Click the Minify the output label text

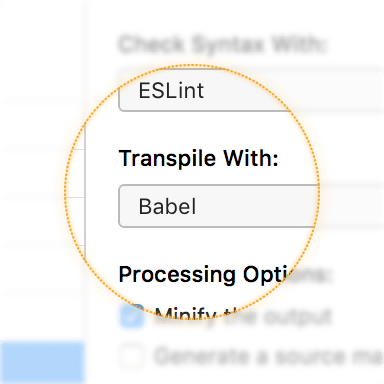click(243, 316)
